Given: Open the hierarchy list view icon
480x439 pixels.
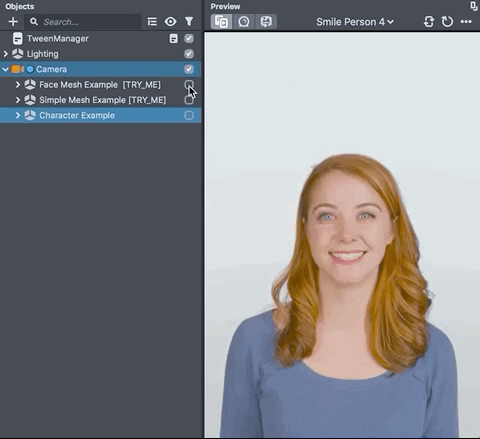Looking at the screenshot, I should 152,22.
